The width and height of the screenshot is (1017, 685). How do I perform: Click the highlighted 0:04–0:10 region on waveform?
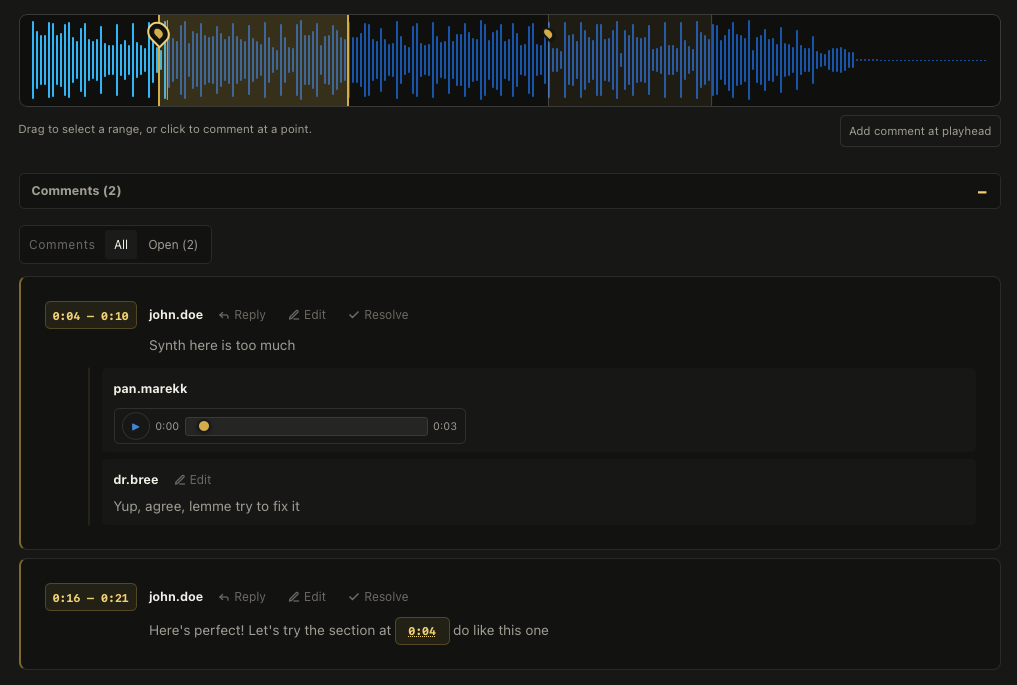254,60
